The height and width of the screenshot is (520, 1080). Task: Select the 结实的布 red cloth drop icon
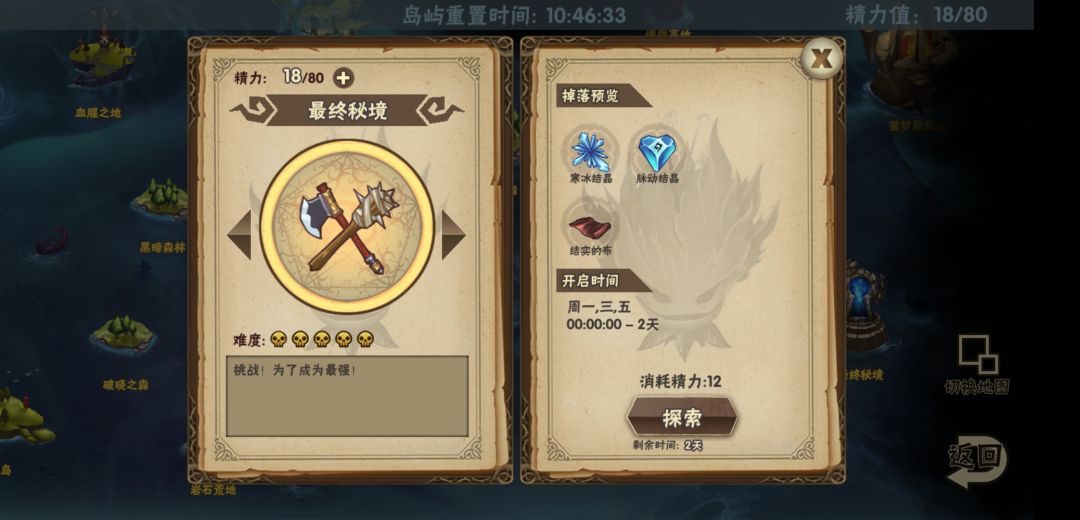pyautogui.click(x=590, y=226)
